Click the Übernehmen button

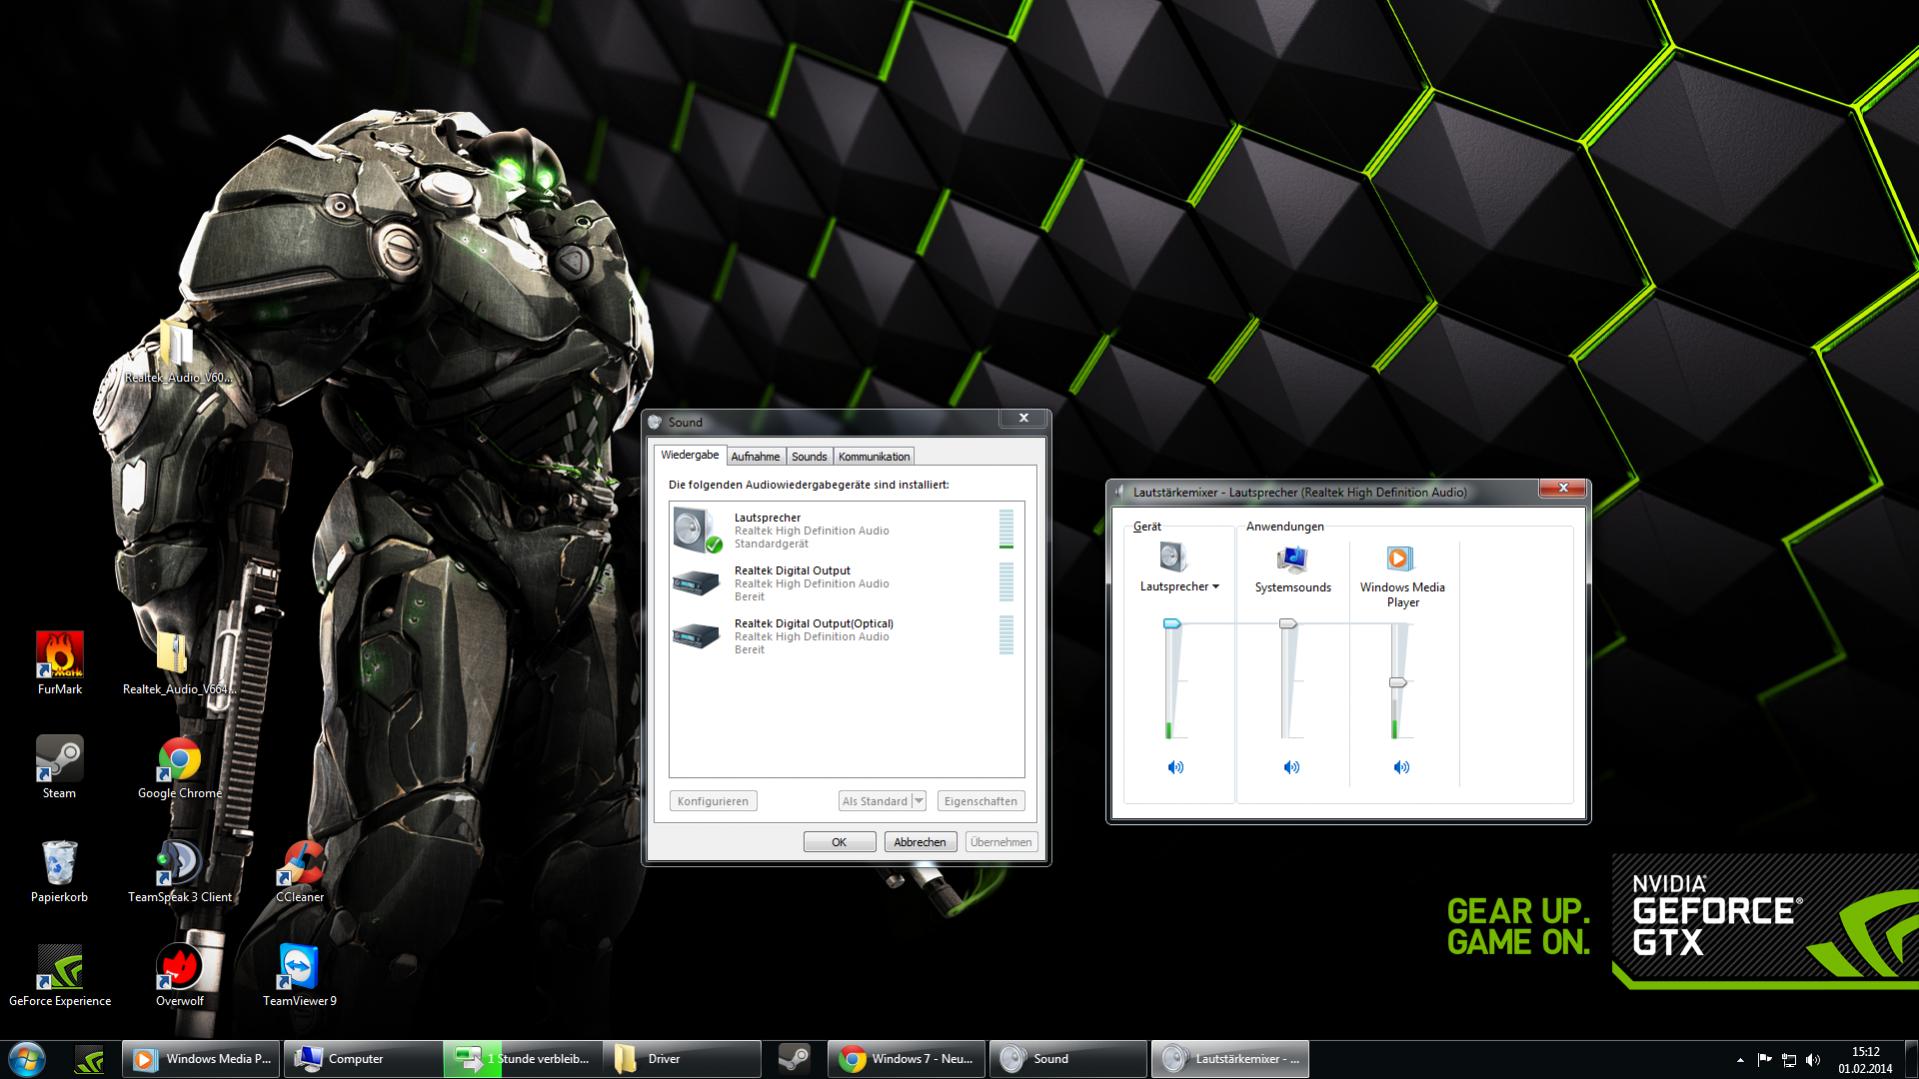(1001, 842)
